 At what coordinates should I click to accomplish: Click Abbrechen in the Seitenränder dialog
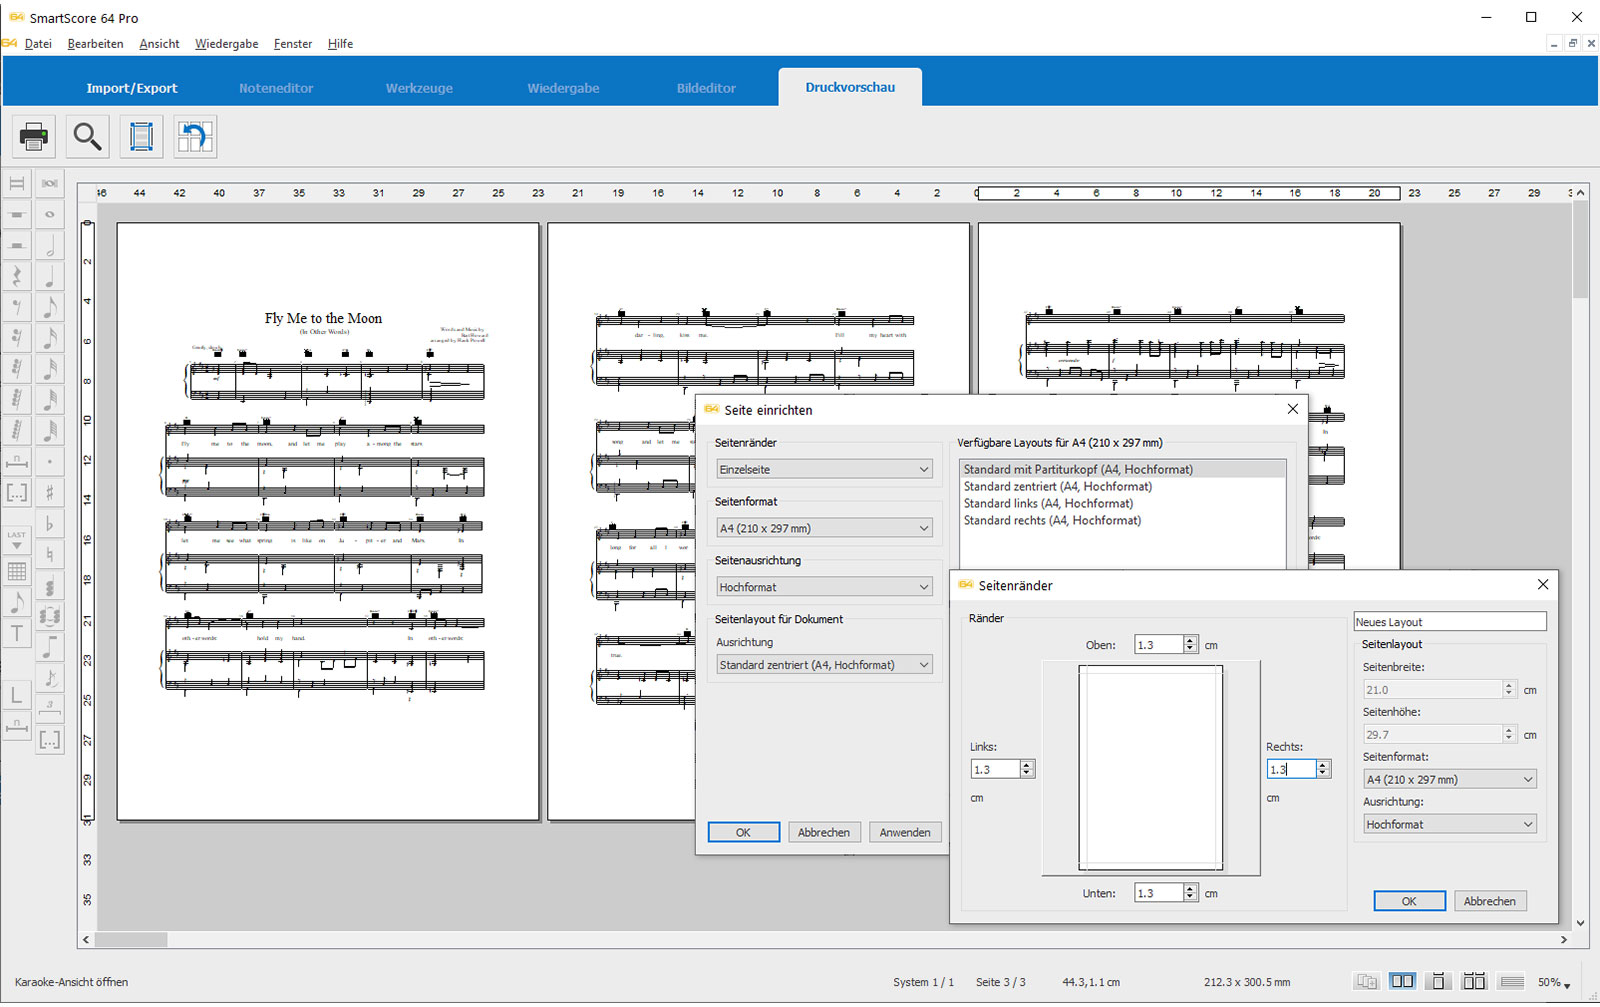pyautogui.click(x=1490, y=901)
